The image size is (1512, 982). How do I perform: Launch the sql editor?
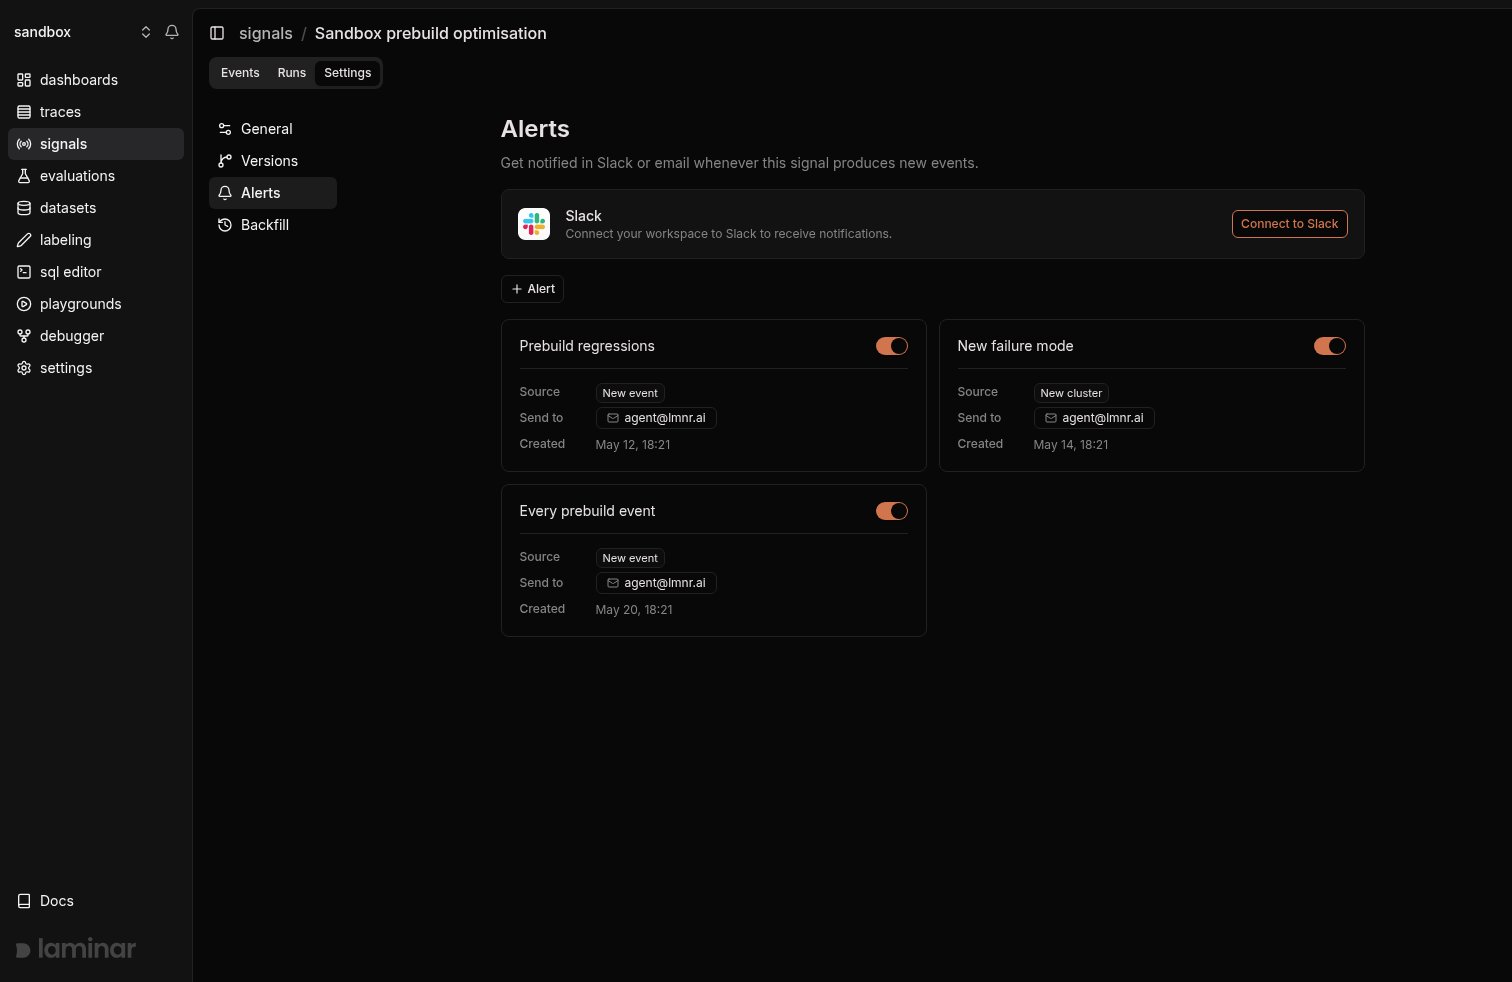pyautogui.click(x=96, y=272)
